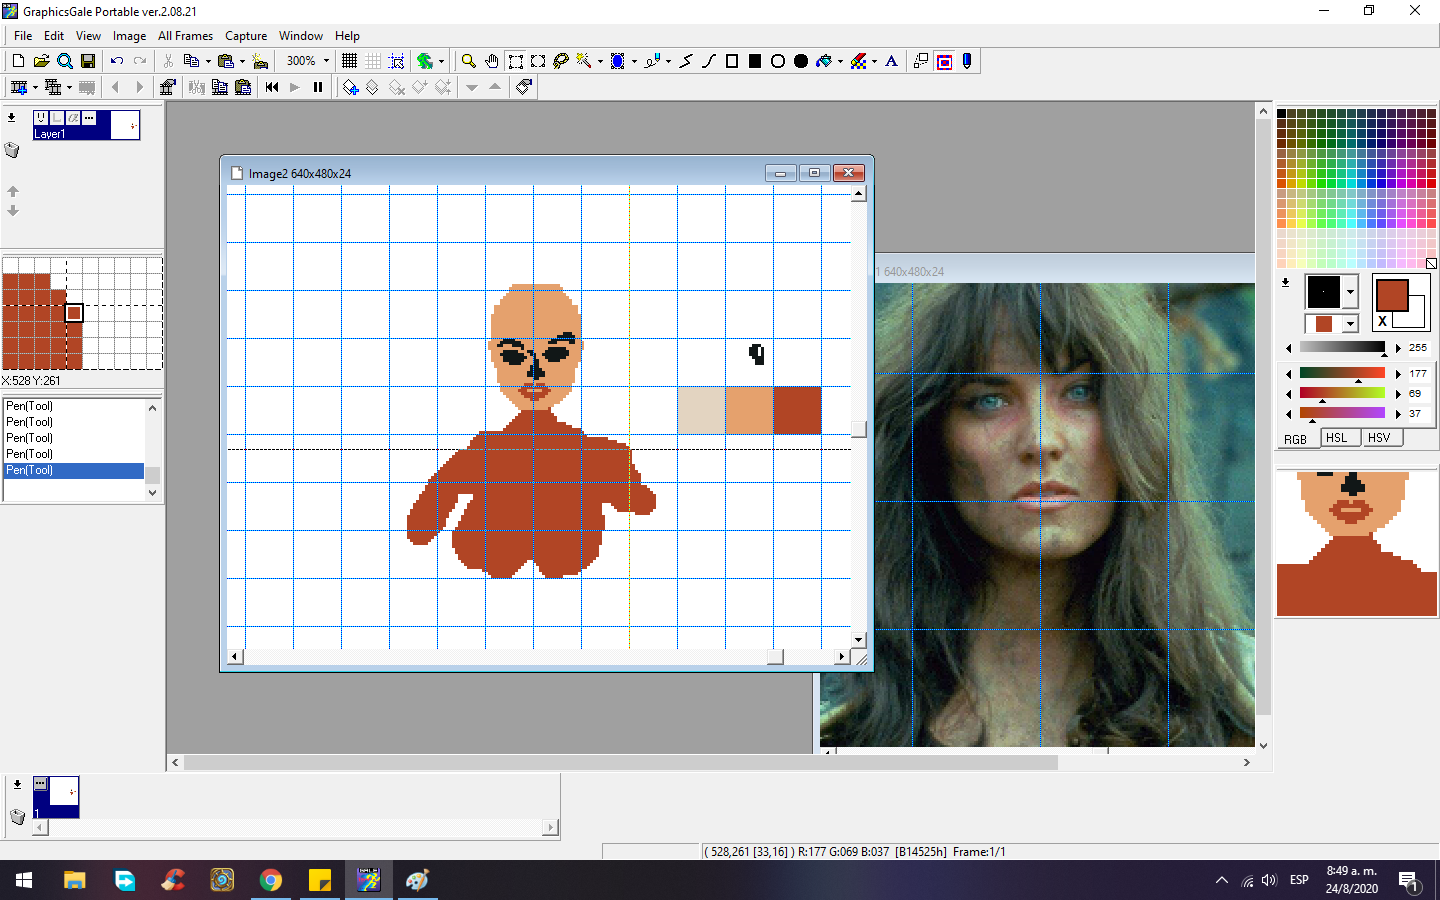Select the Zoom magnifier tool
Viewport: 1440px width, 900px height.
[x=468, y=61]
